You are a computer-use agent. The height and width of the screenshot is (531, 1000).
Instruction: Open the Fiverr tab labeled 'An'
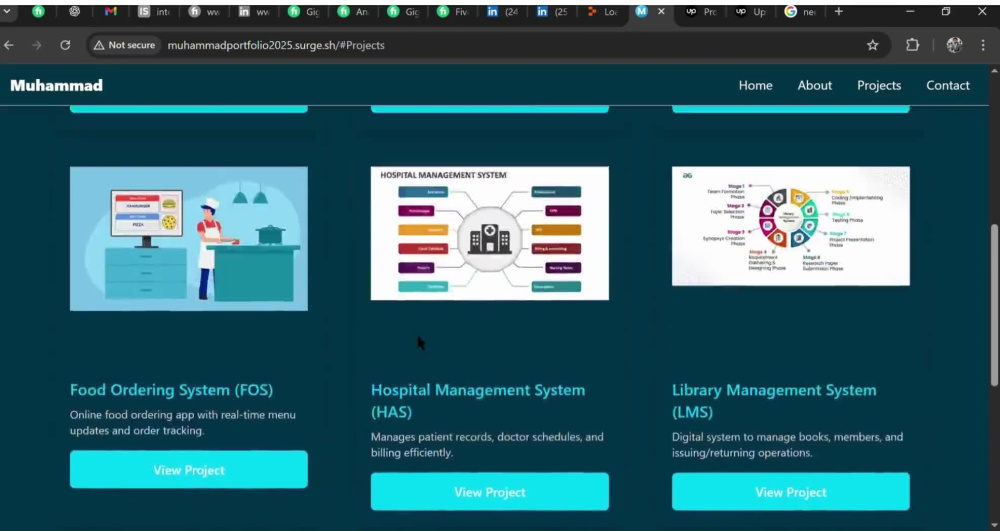[x=354, y=11]
